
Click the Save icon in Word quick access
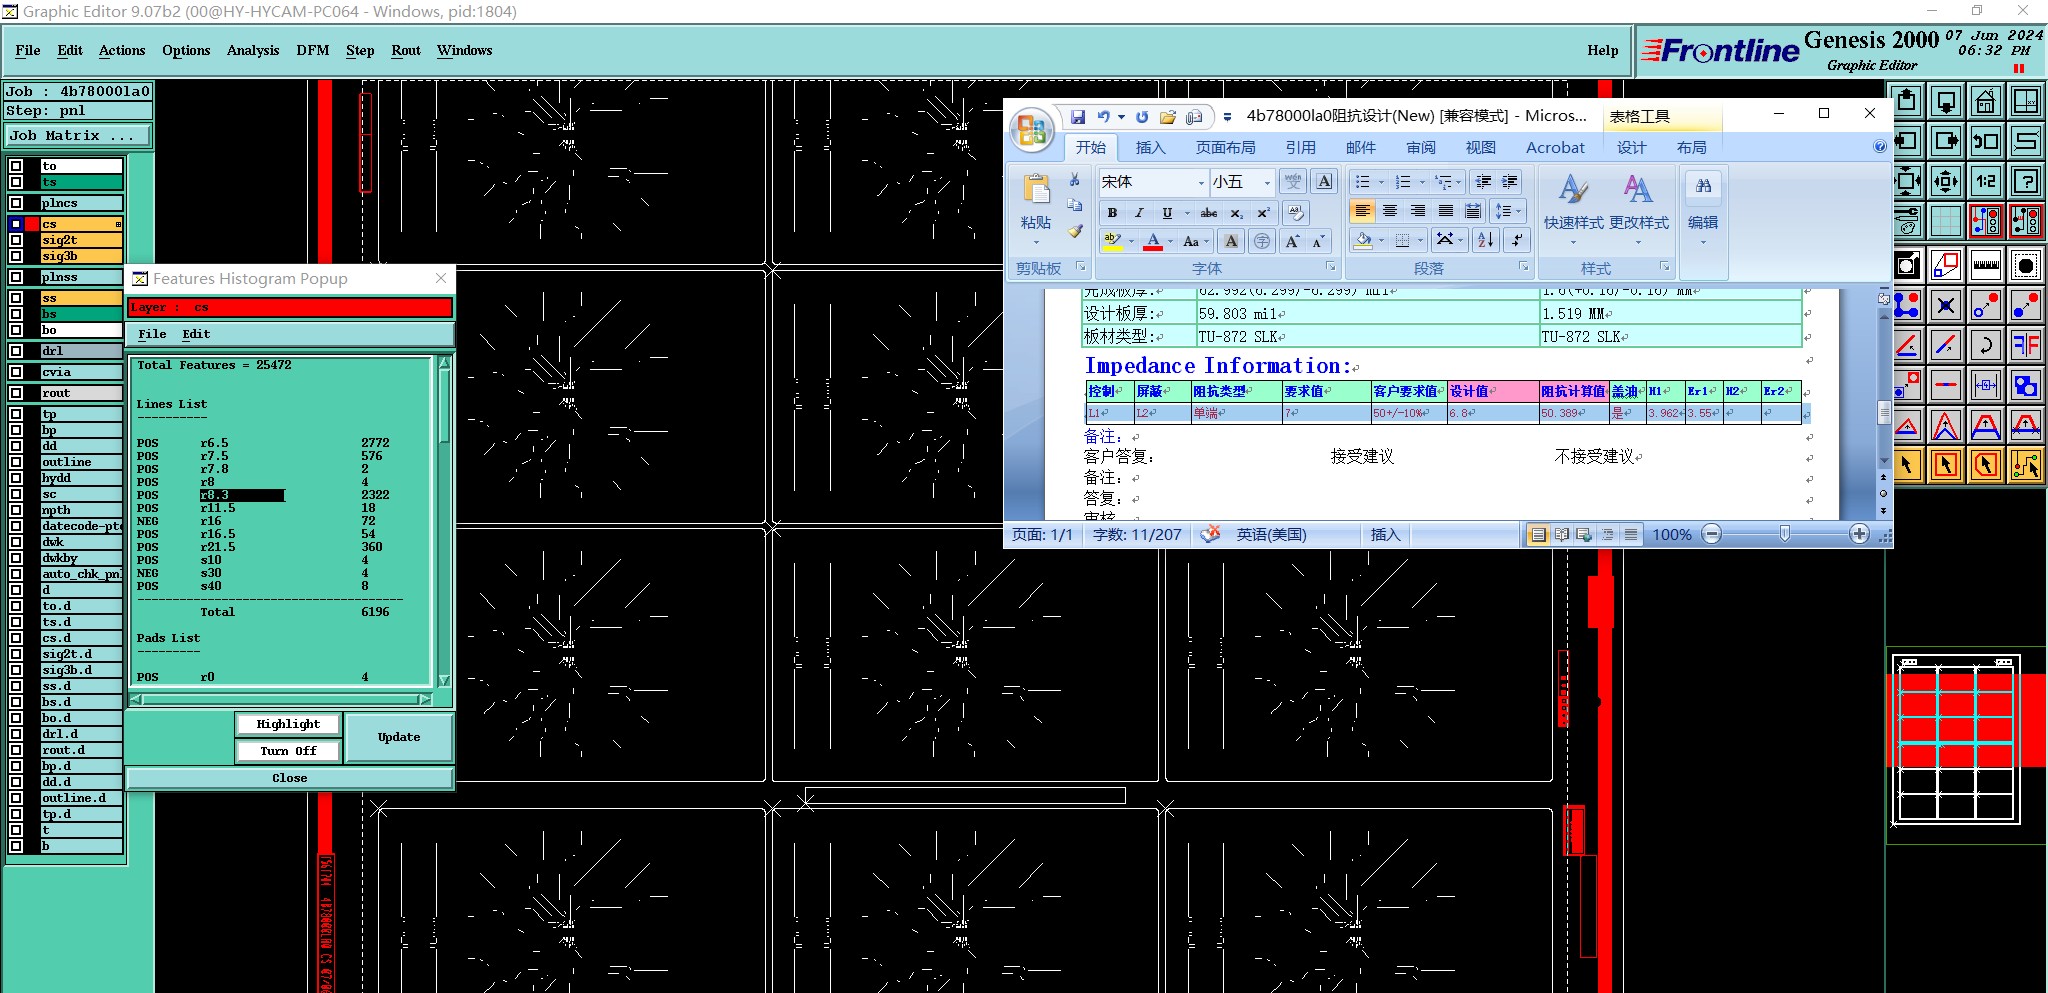[1077, 117]
